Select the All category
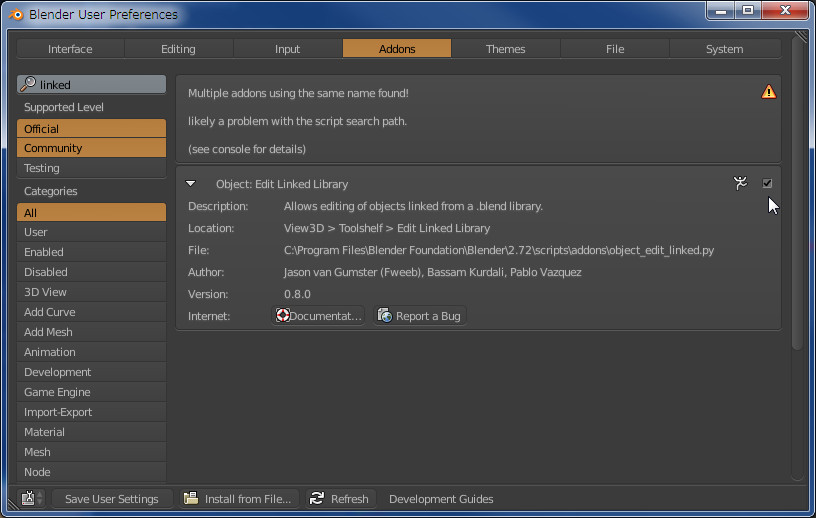The image size is (816, 518). point(92,212)
